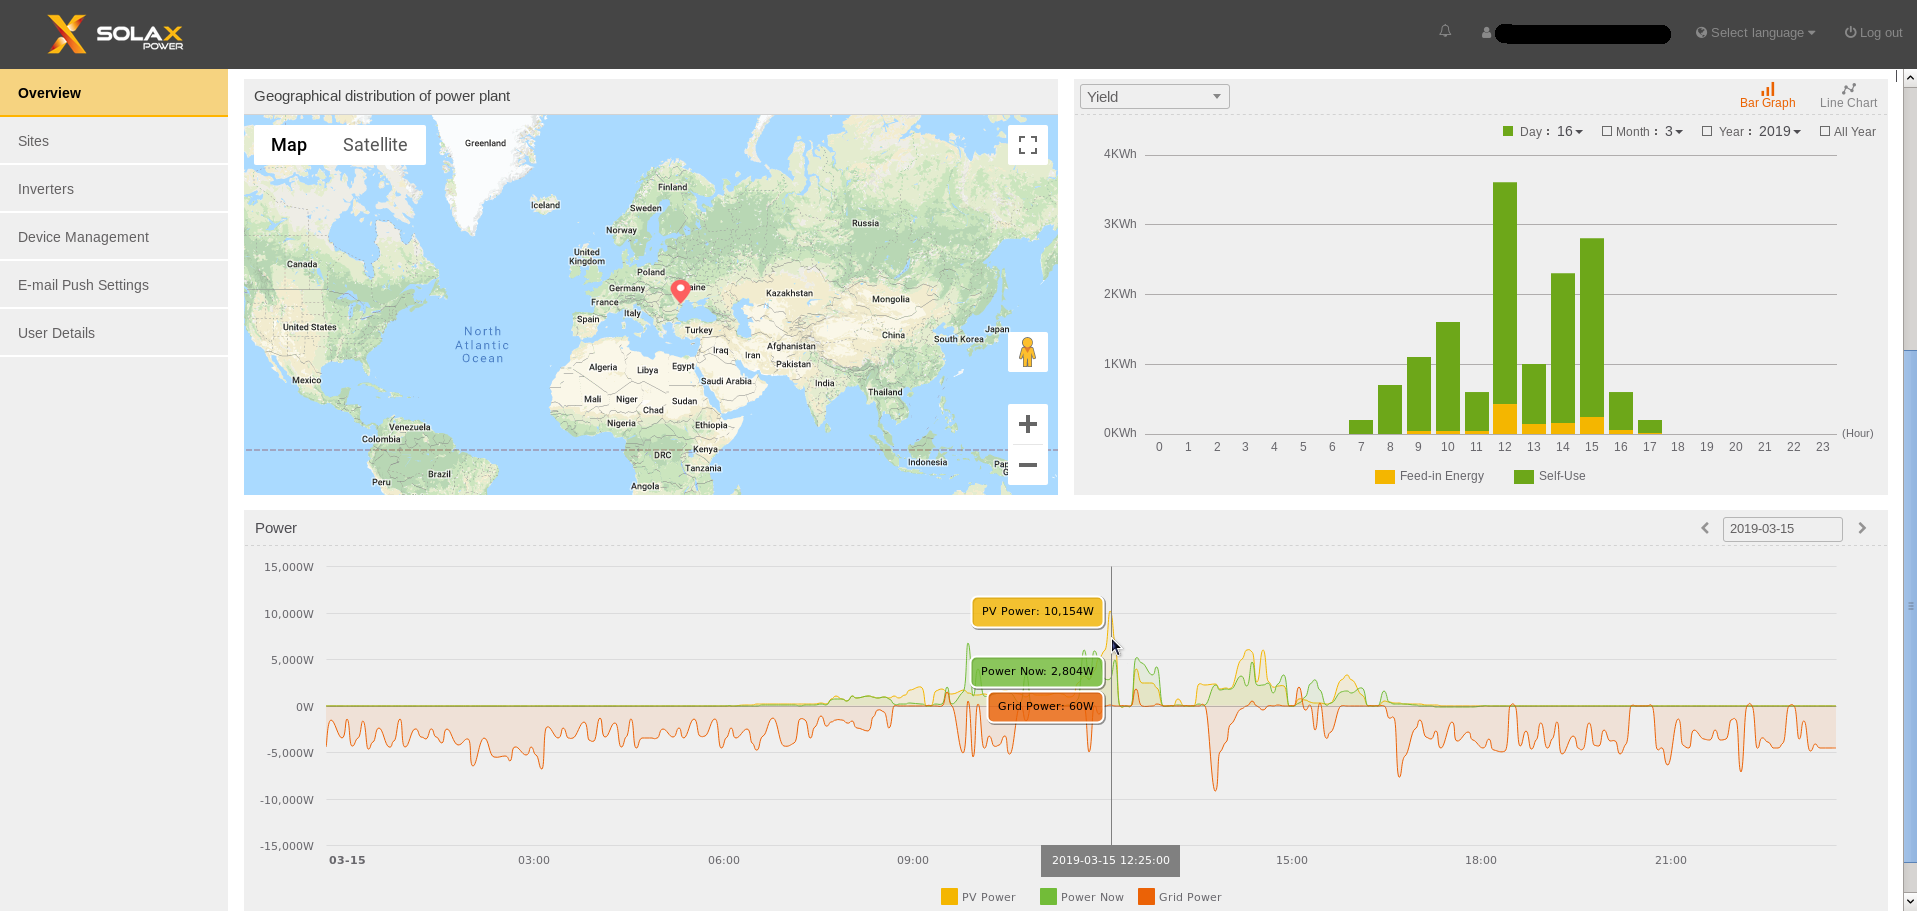This screenshot has width=1917, height=911.
Task: Toggle Grid Power legend swatch
Action: (x=1146, y=897)
